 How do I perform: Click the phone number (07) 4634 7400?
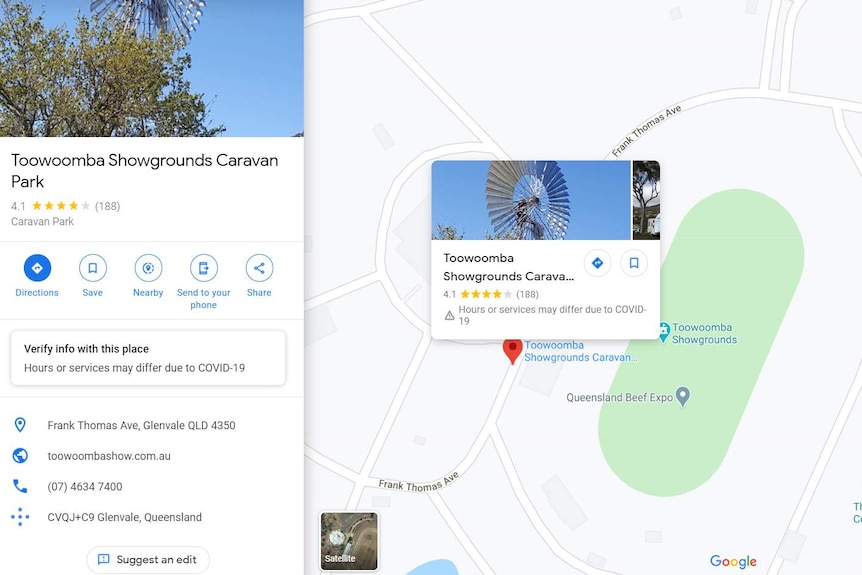[85, 486]
